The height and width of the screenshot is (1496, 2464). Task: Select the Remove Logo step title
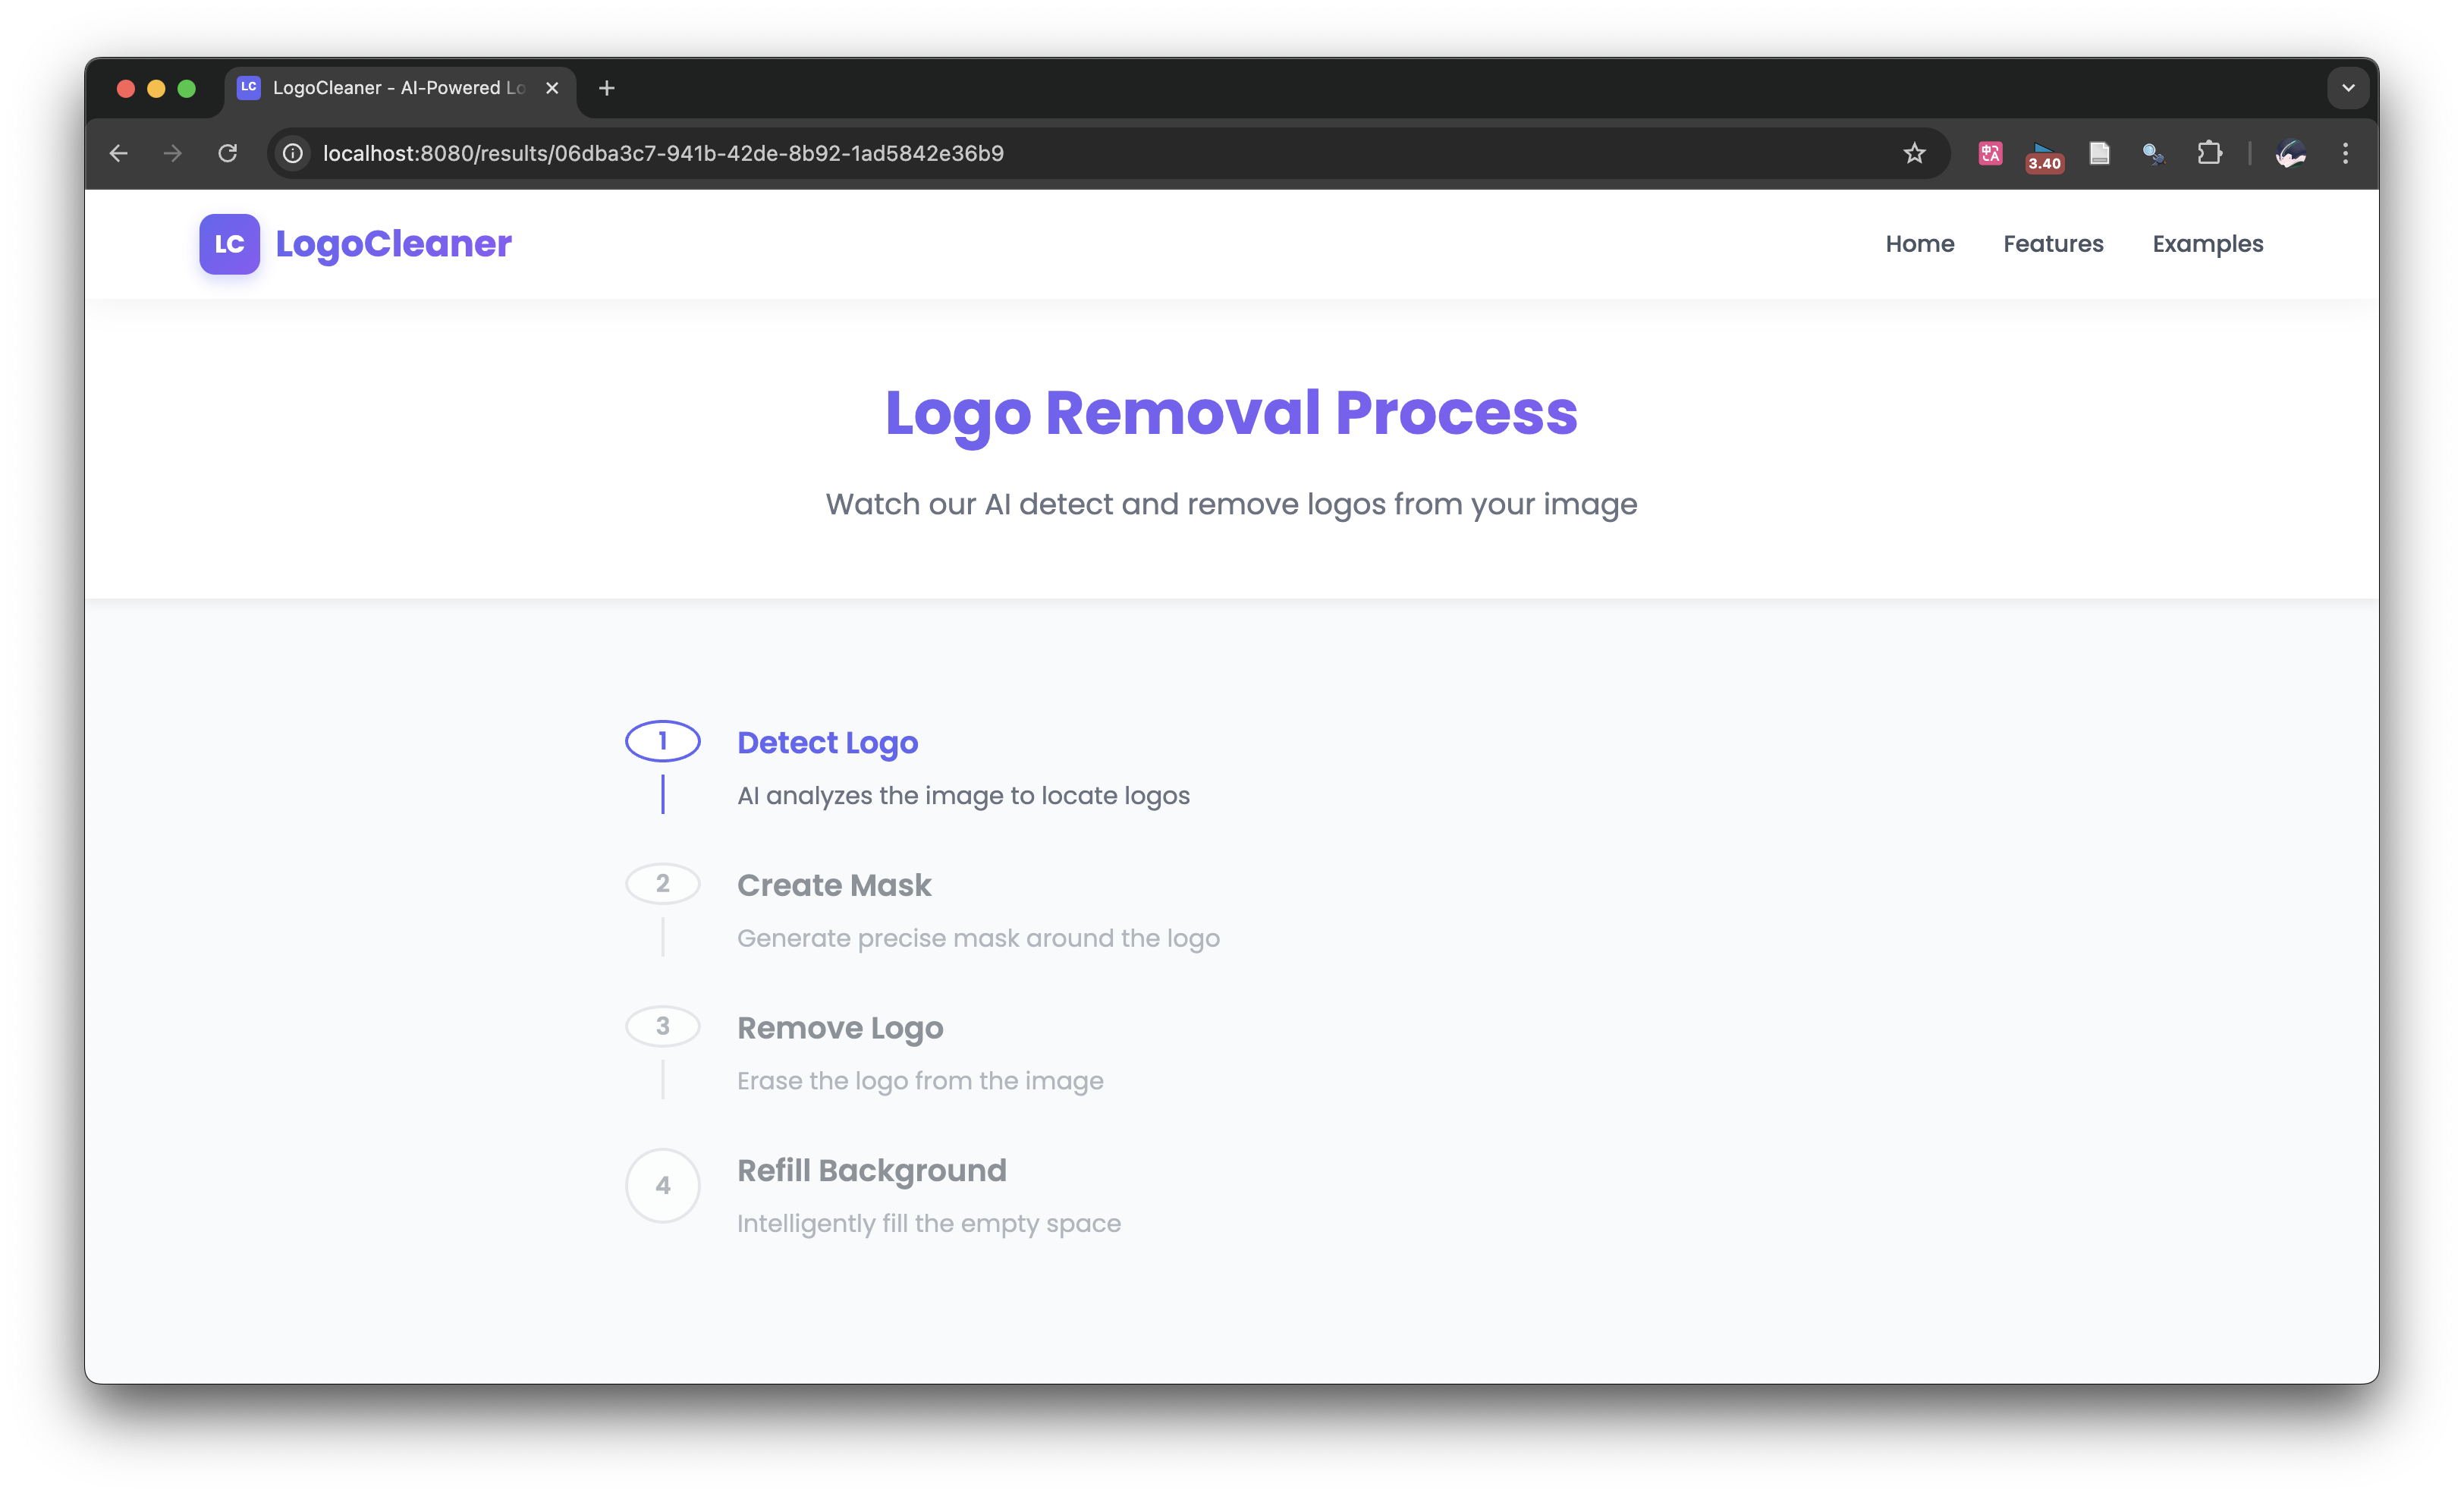840,1028
